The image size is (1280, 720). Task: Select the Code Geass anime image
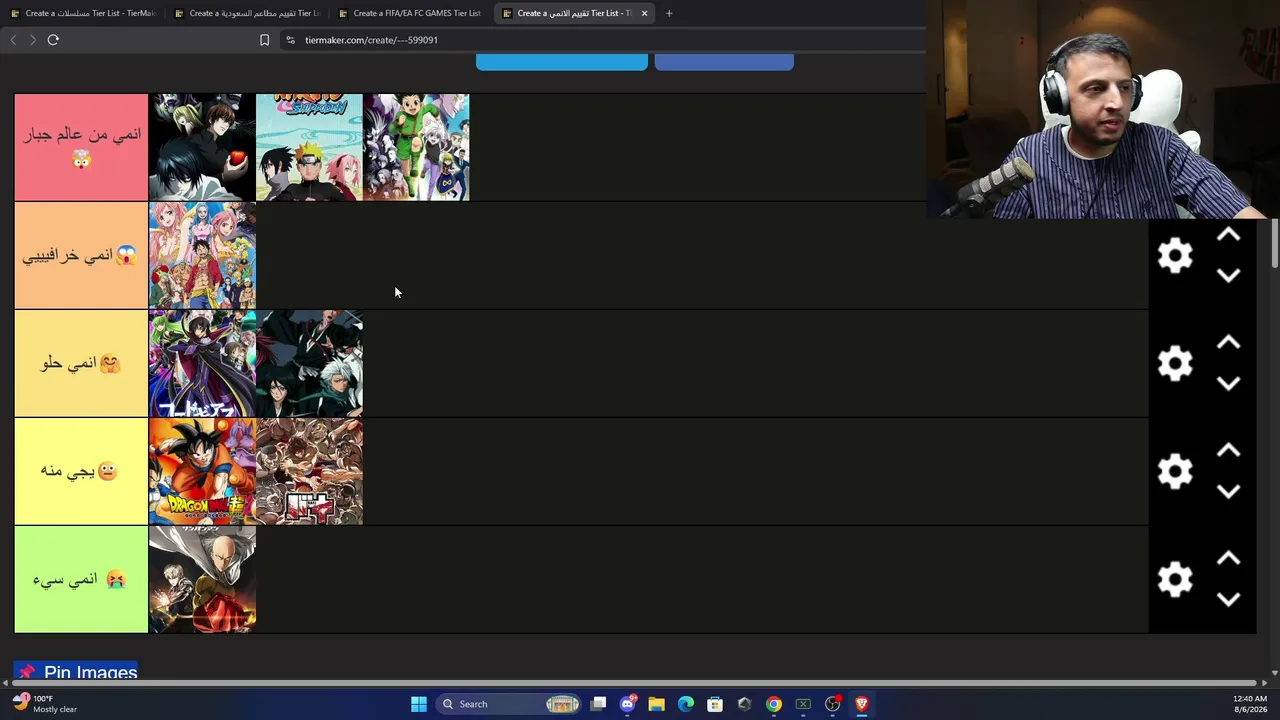202,363
